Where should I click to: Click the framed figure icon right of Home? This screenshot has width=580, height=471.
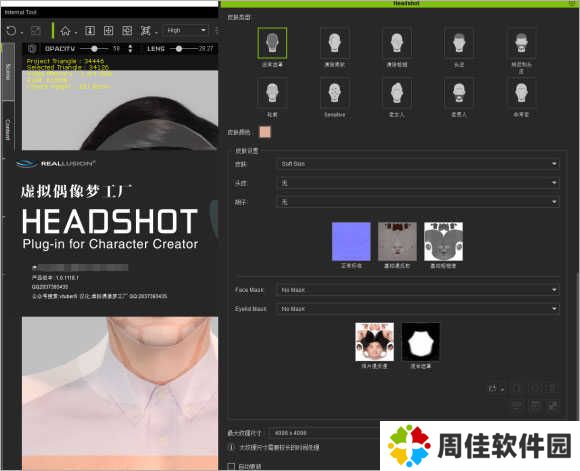pyautogui.click(x=90, y=31)
